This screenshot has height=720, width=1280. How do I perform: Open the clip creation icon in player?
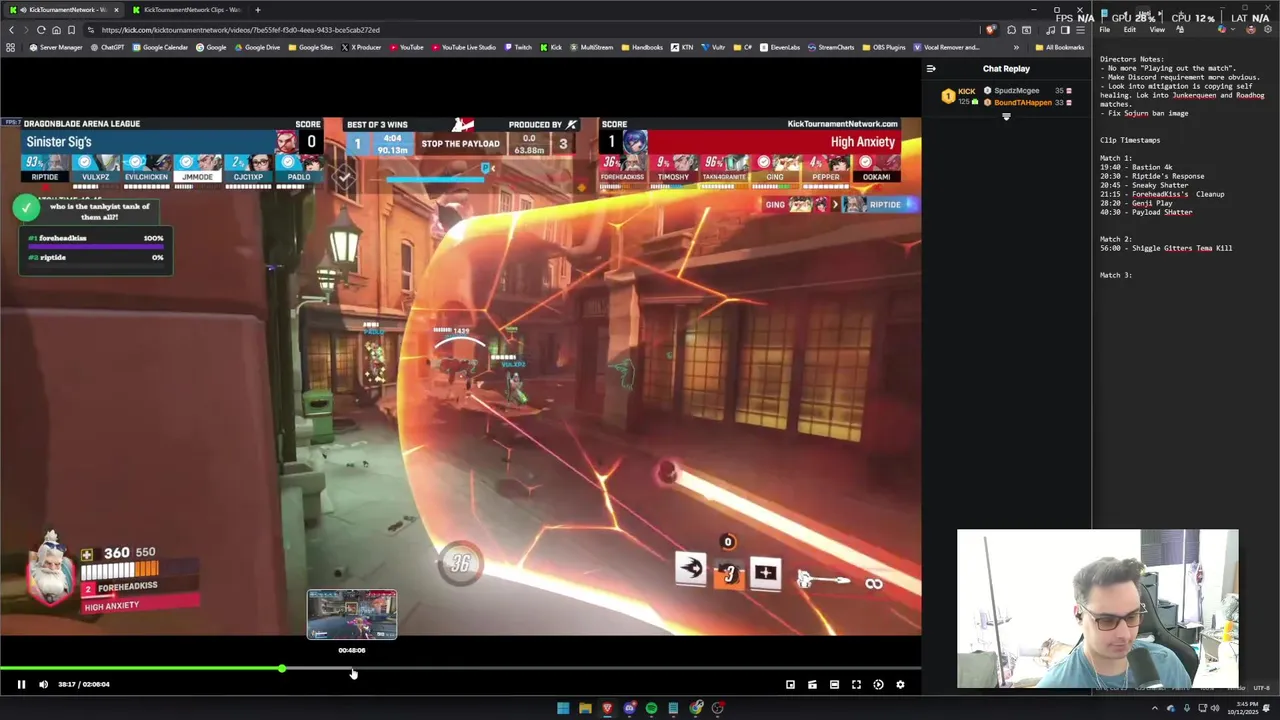click(x=812, y=685)
